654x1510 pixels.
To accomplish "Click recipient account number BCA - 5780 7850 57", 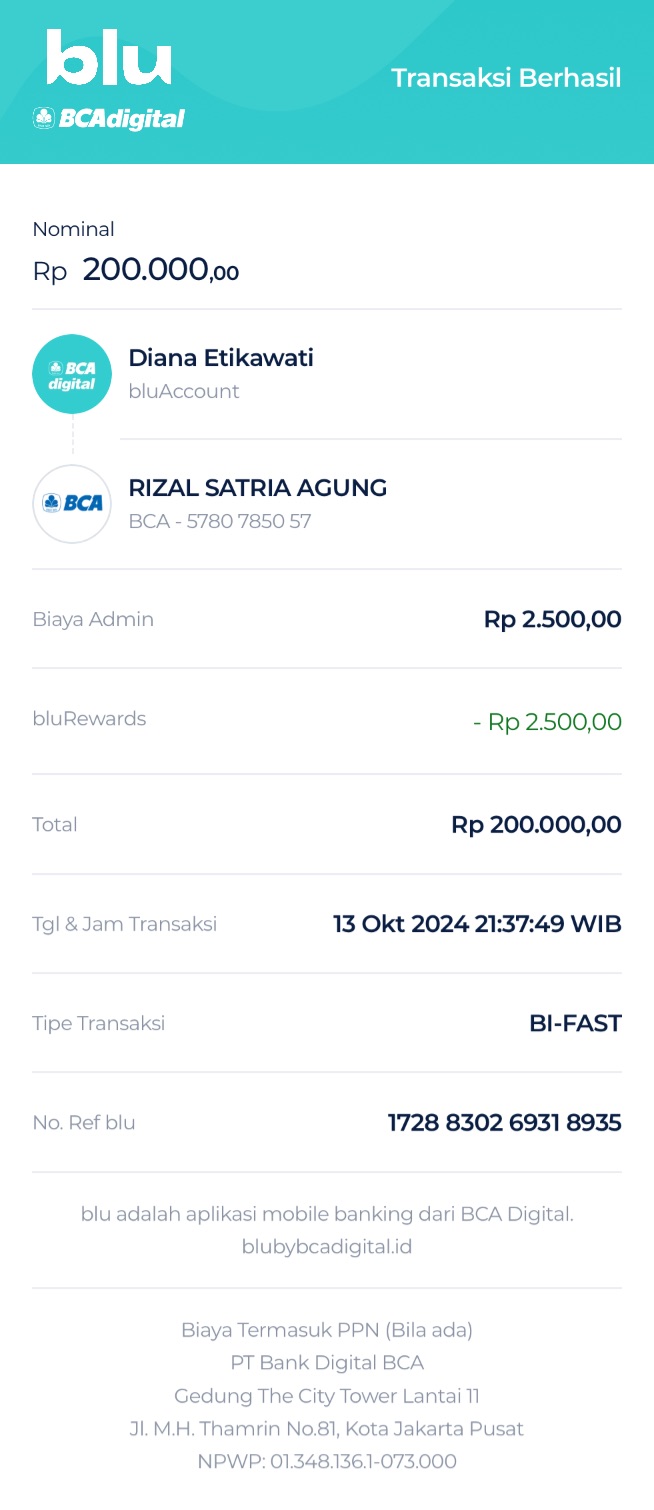I will tap(220, 522).
